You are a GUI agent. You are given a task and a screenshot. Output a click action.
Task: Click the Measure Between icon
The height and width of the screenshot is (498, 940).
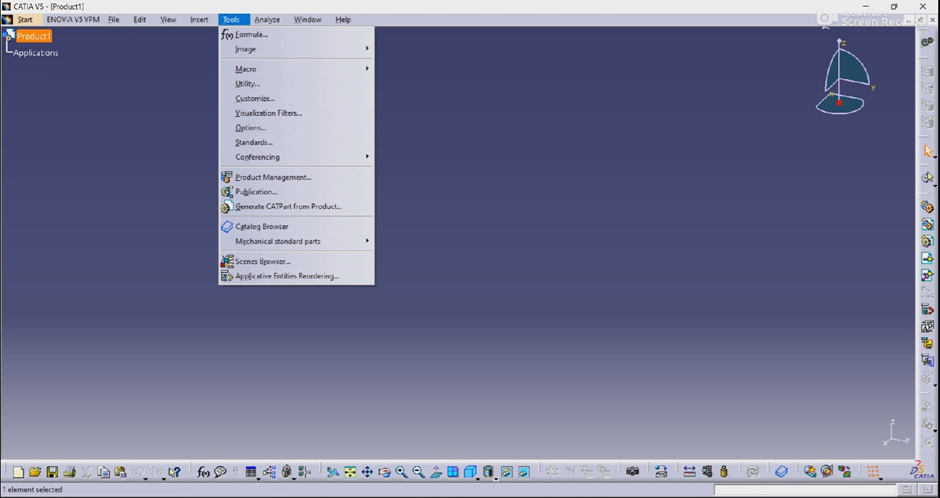[x=689, y=472]
